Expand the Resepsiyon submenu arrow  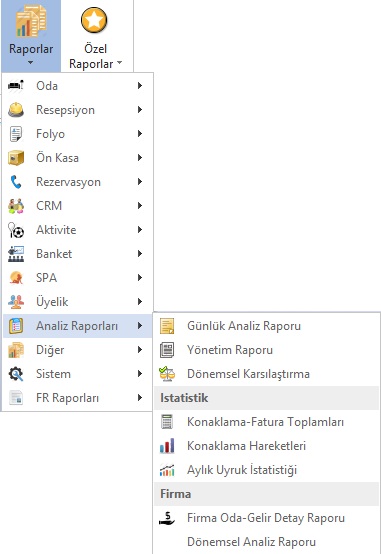[140, 110]
